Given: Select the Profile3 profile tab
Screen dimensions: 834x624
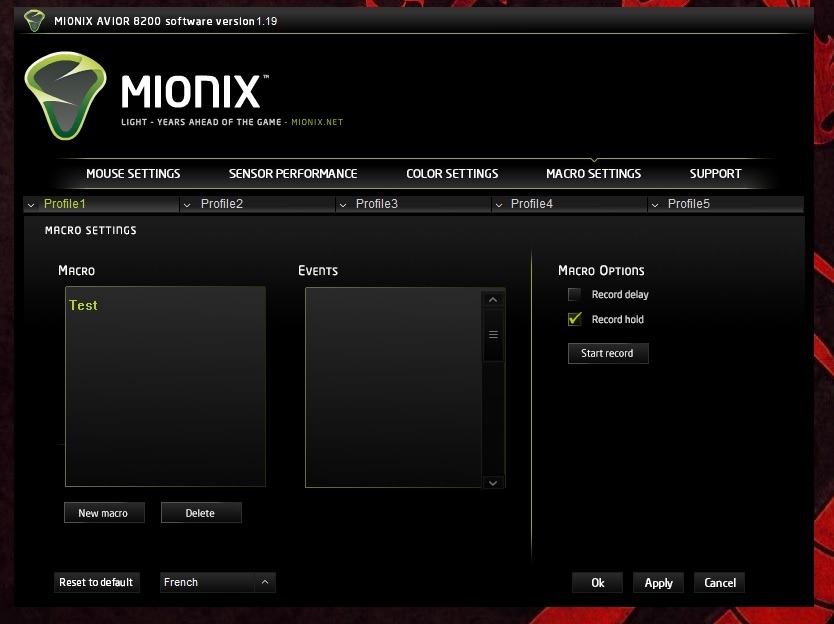Looking at the screenshot, I should (x=414, y=204).
